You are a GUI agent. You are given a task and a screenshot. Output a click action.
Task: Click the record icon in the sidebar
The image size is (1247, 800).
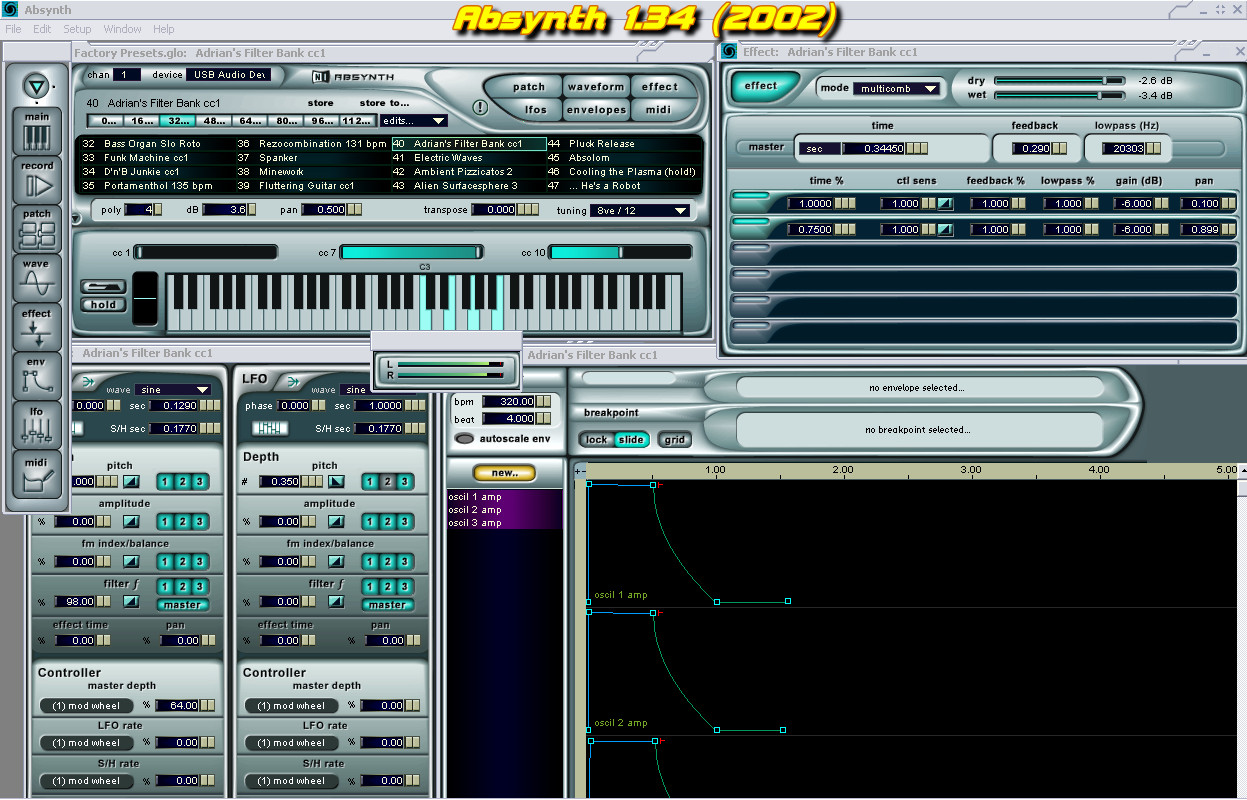coord(37,180)
